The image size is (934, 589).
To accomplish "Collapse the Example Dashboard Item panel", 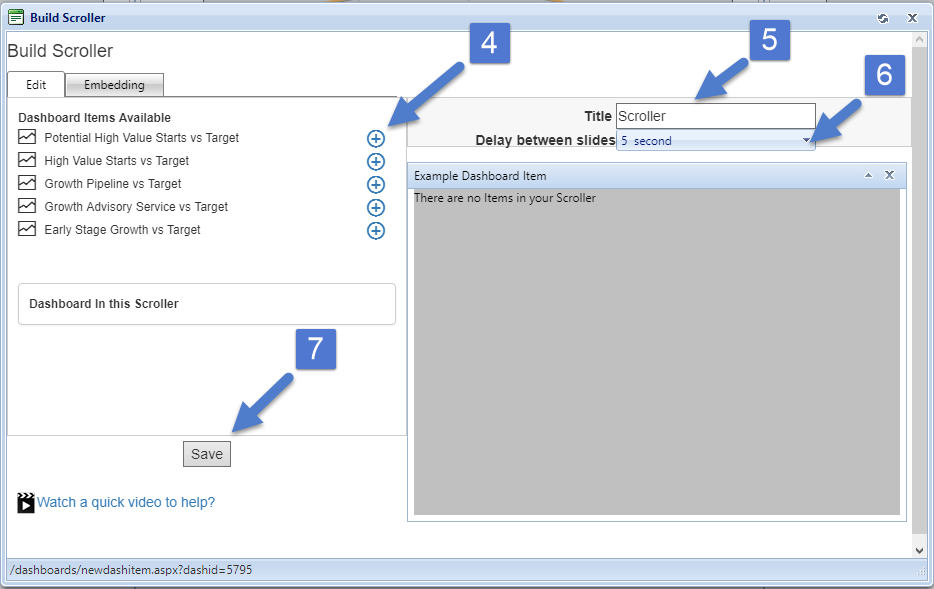I will point(868,175).
